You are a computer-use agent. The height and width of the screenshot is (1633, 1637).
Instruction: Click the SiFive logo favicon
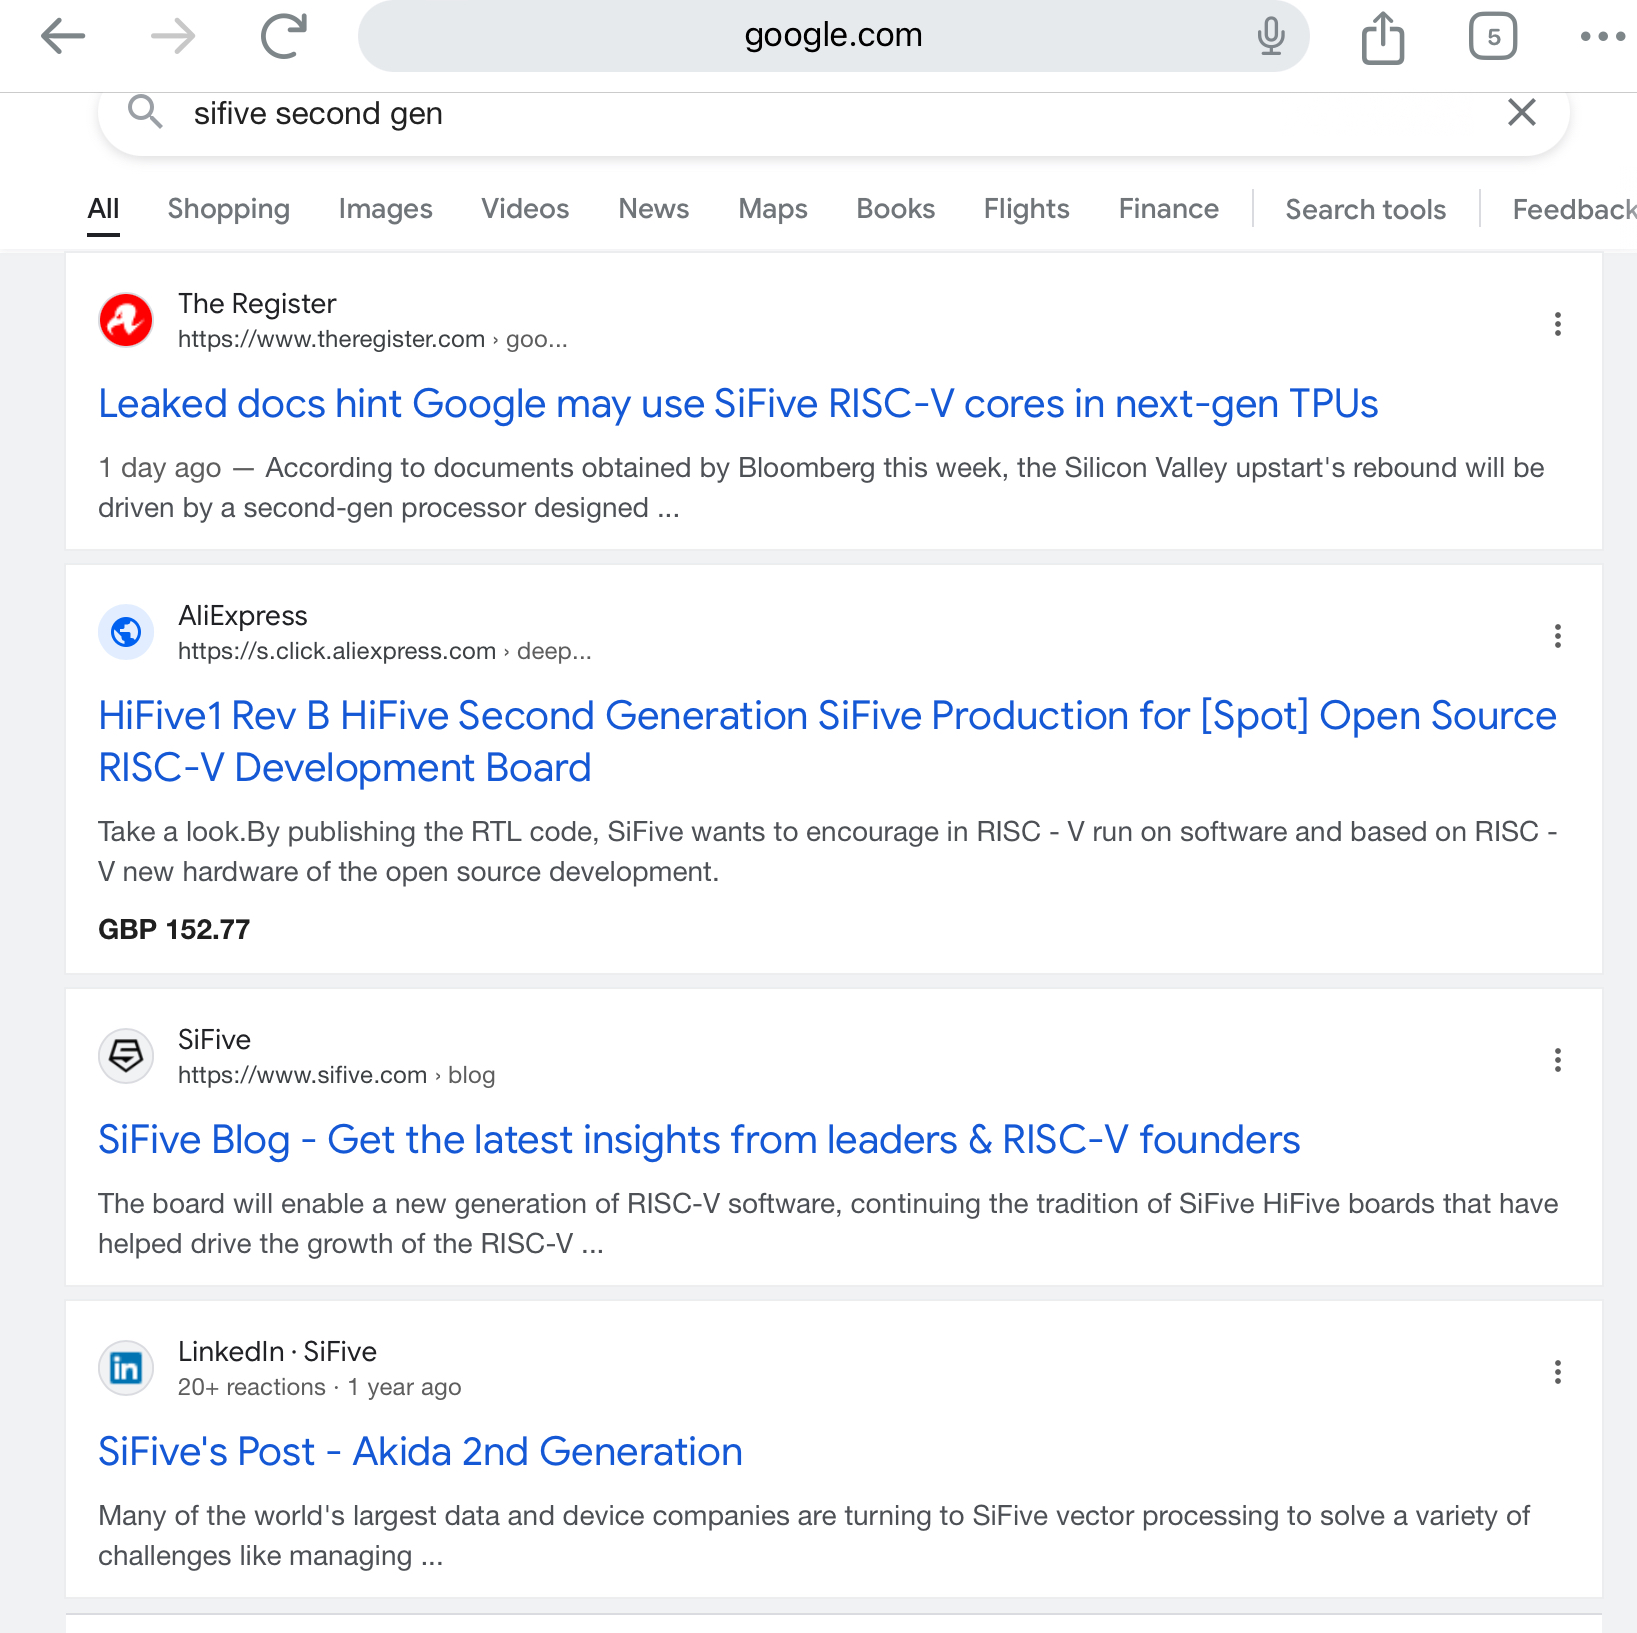click(x=126, y=1056)
